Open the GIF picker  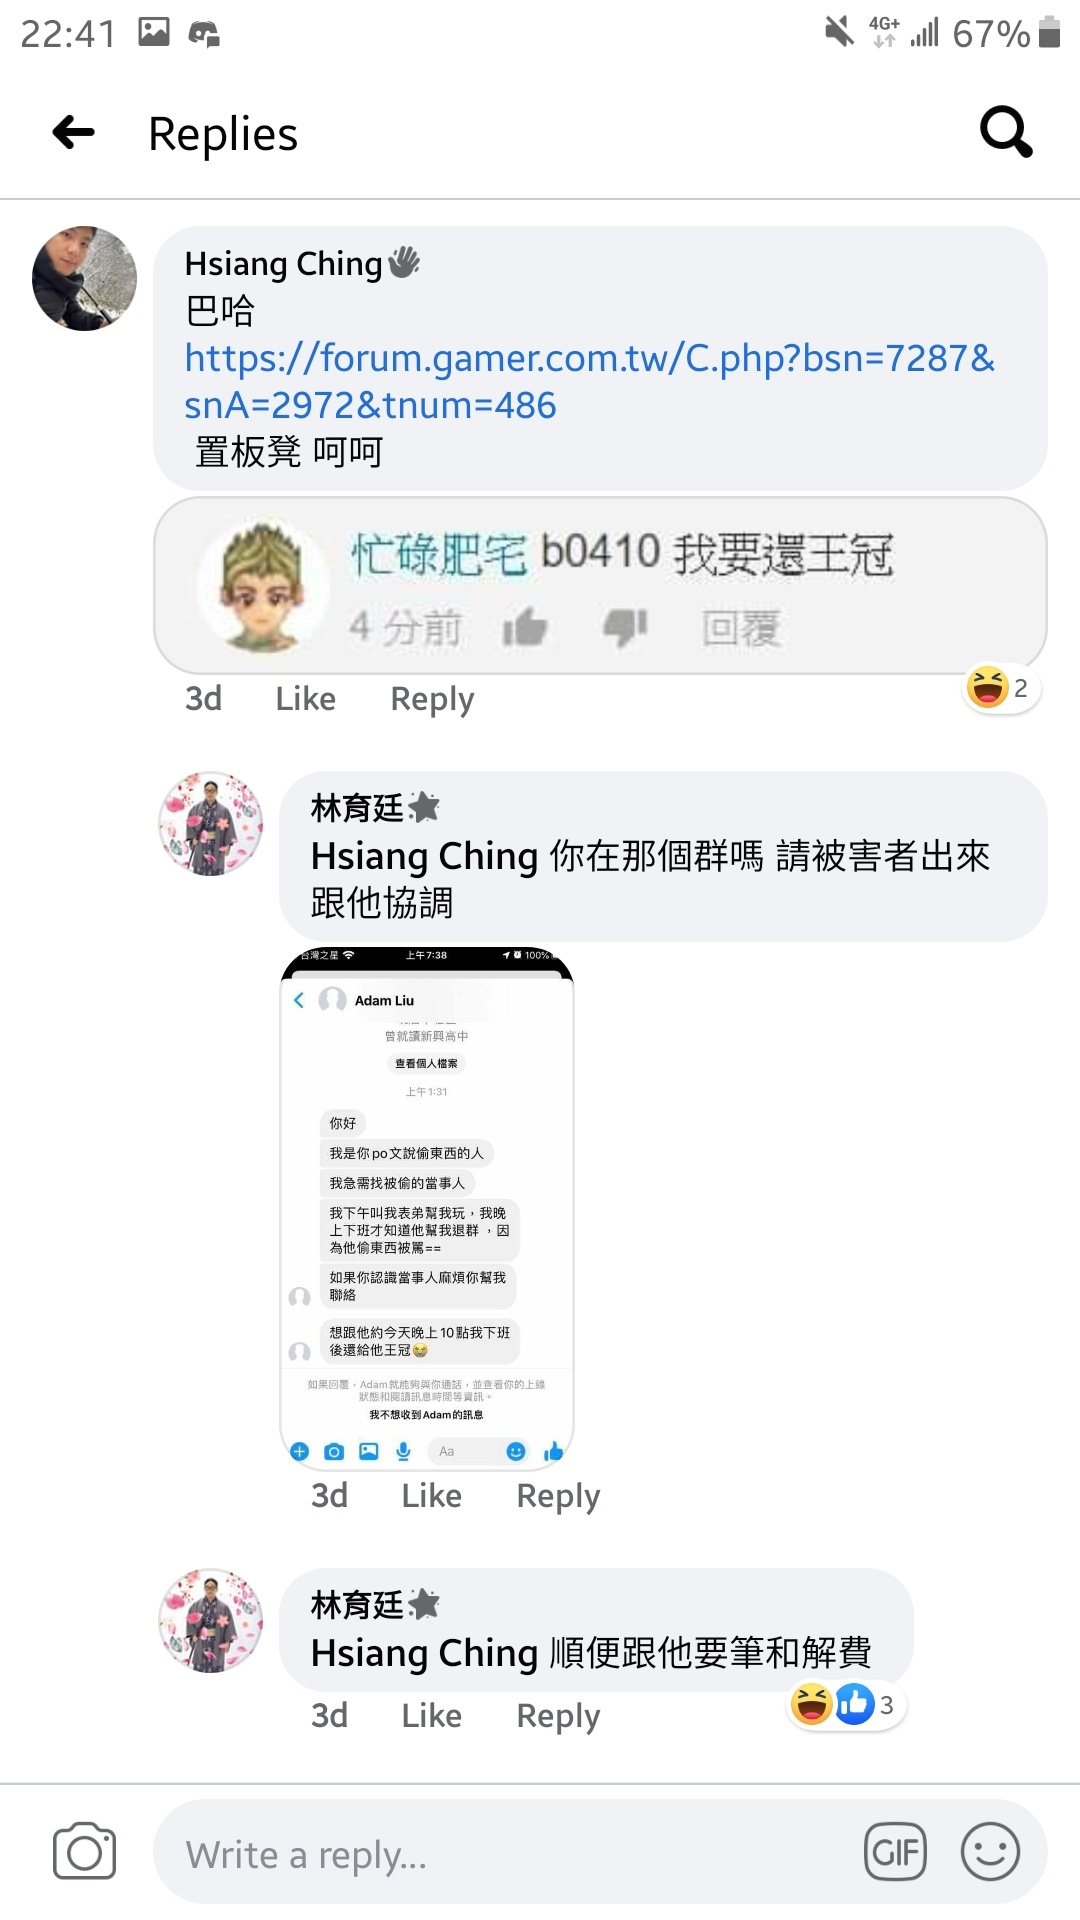pos(895,1852)
